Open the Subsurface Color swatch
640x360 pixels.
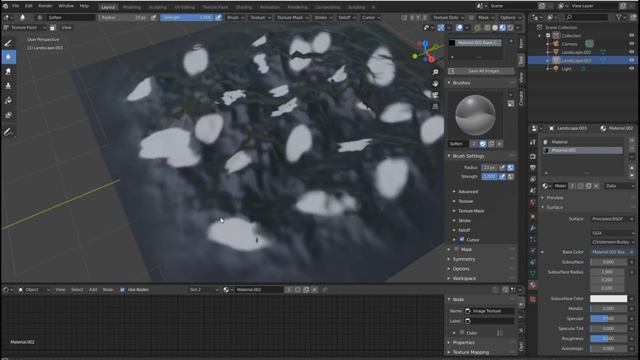(609, 299)
